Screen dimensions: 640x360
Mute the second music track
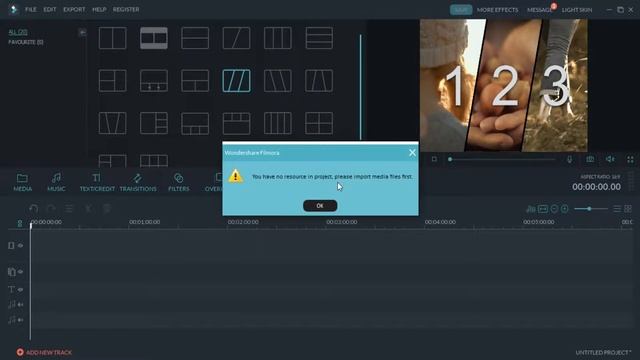pyautogui.click(x=20, y=320)
